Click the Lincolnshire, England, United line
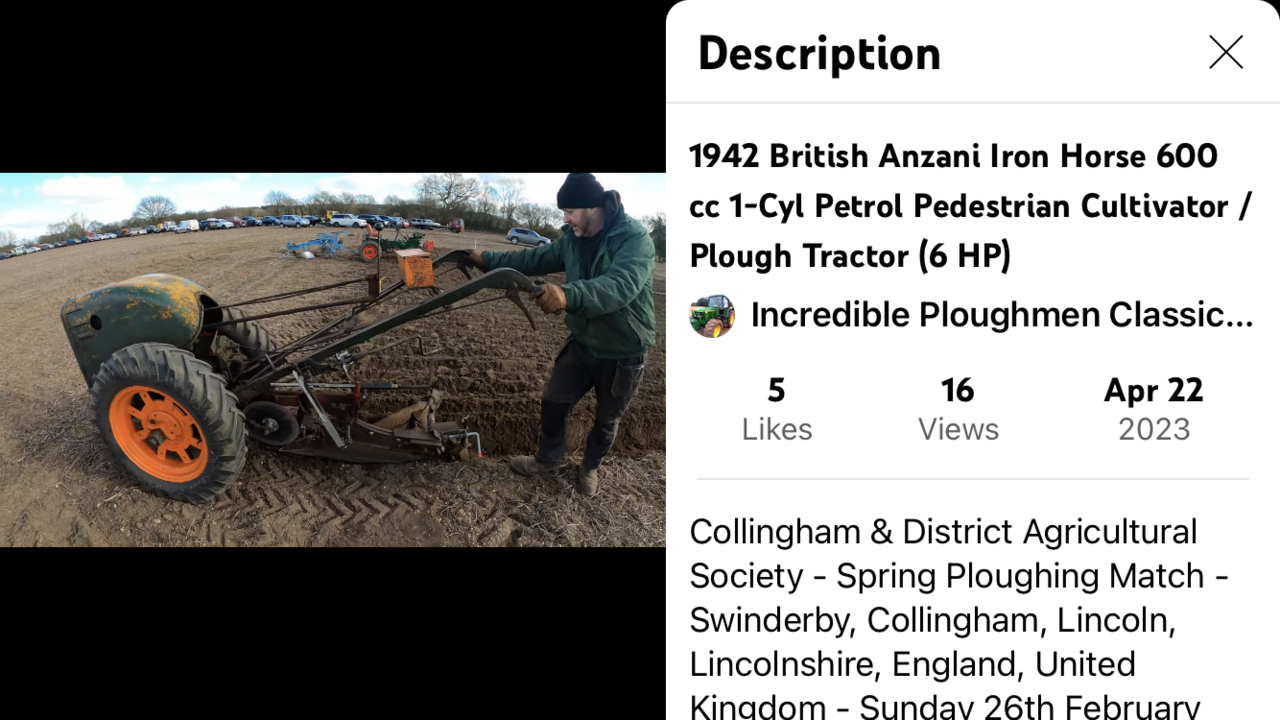 coord(912,664)
